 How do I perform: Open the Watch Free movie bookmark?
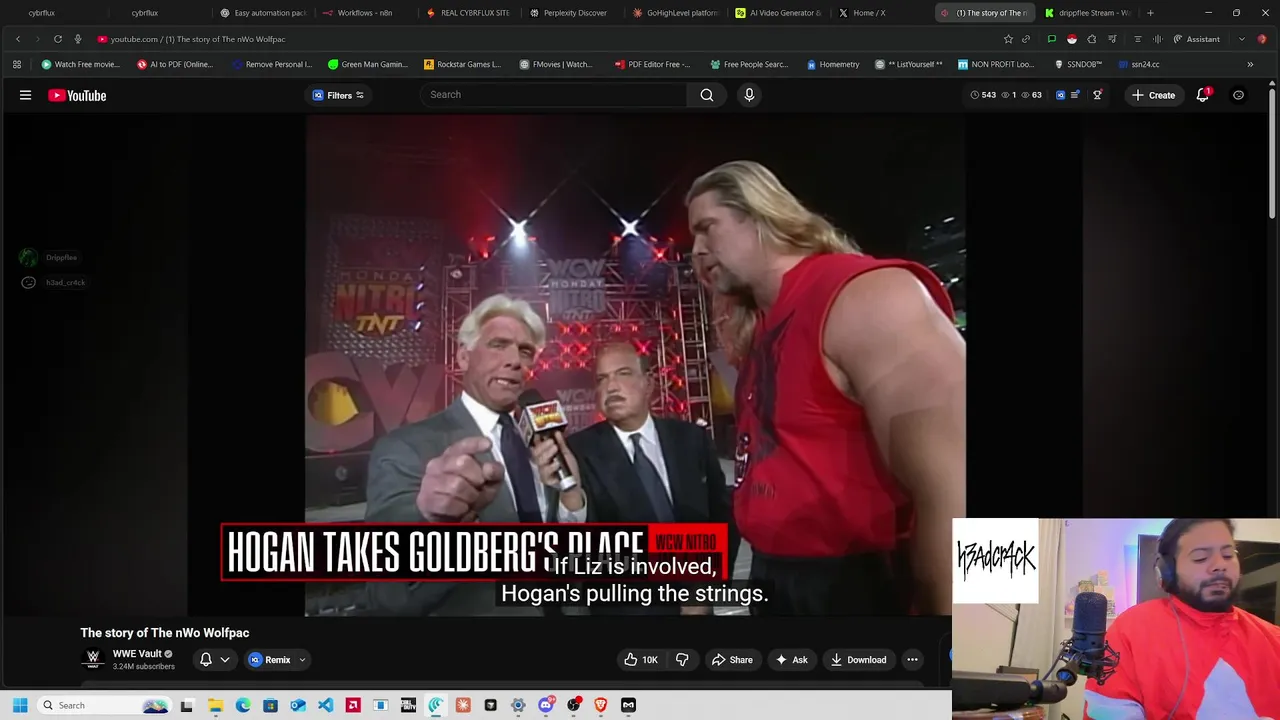80,64
